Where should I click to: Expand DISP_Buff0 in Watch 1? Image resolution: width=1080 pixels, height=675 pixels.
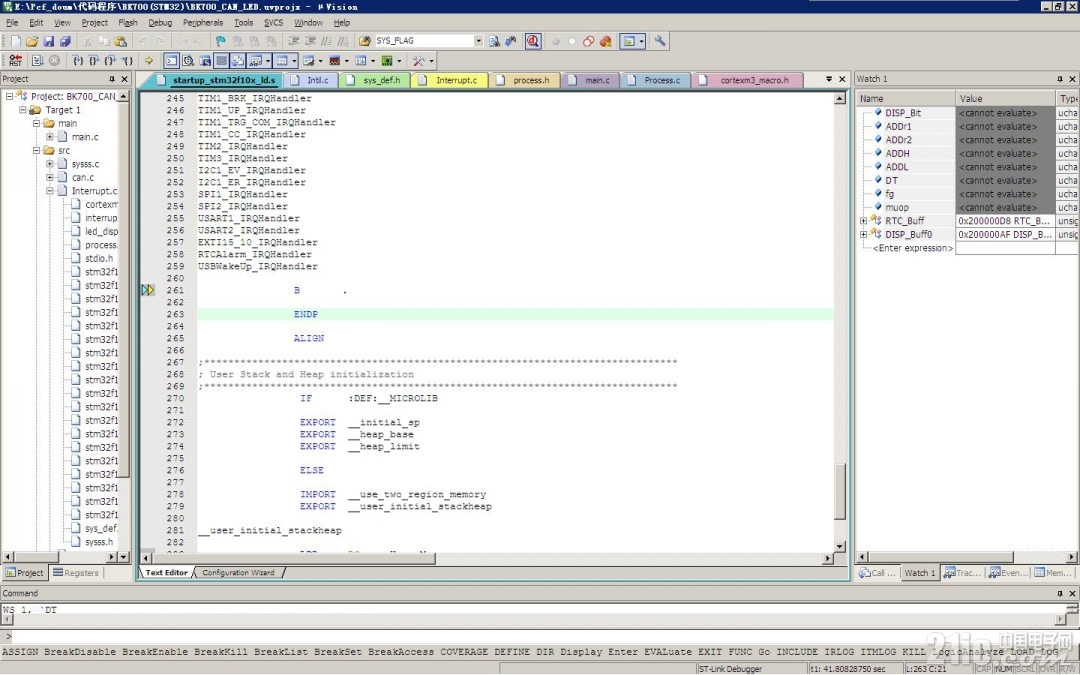863,235
